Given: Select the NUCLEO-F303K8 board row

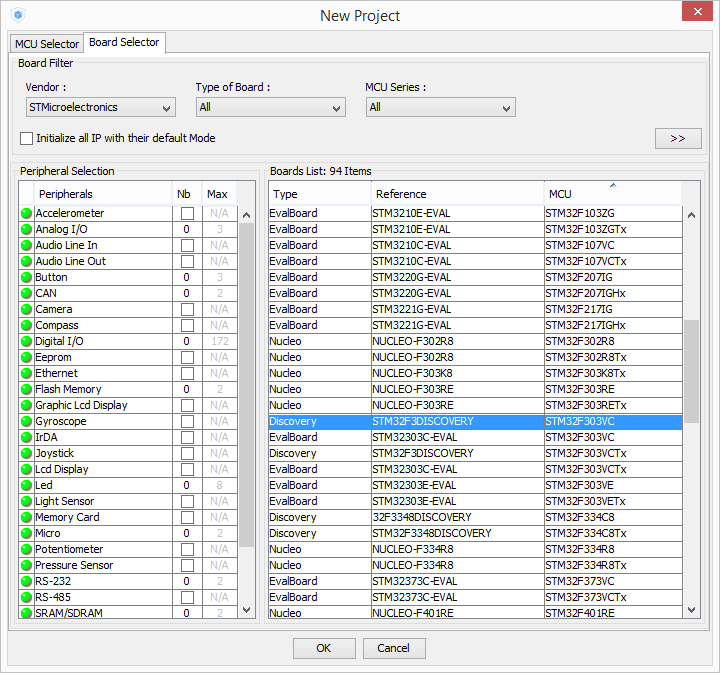Looking at the screenshot, I should pos(475,374).
